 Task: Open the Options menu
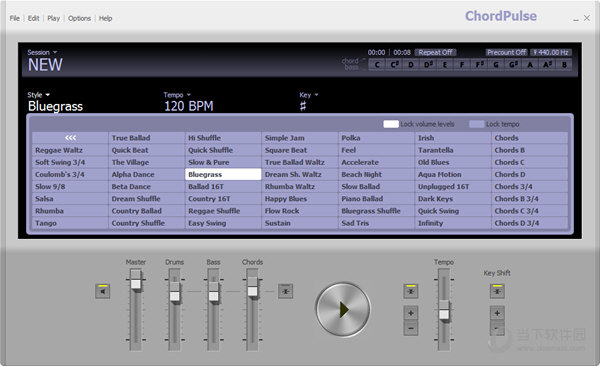click(80, 18)
